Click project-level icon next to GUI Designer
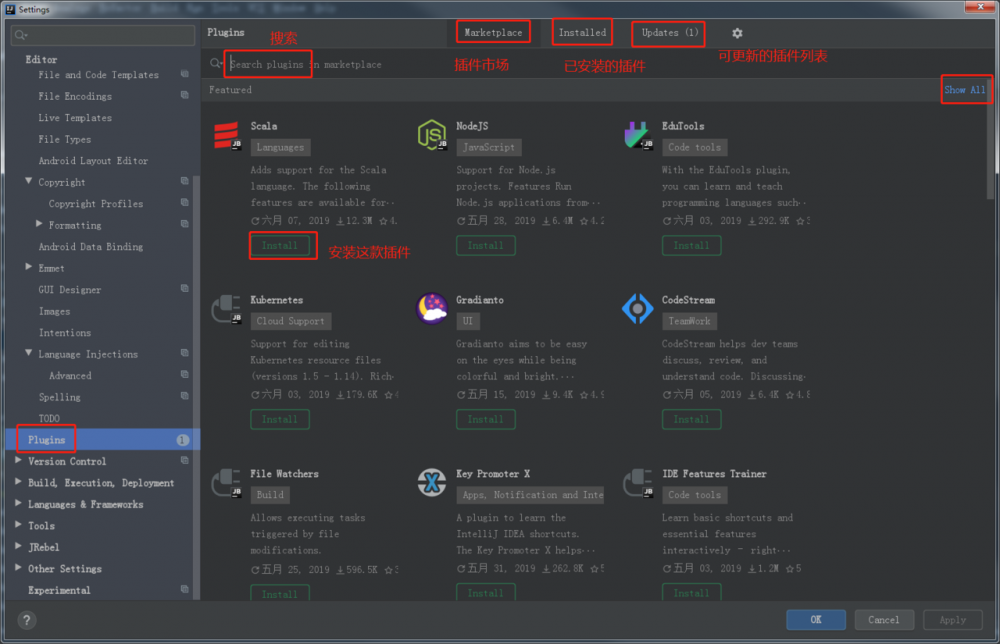1000x644 pixels. 184,289
